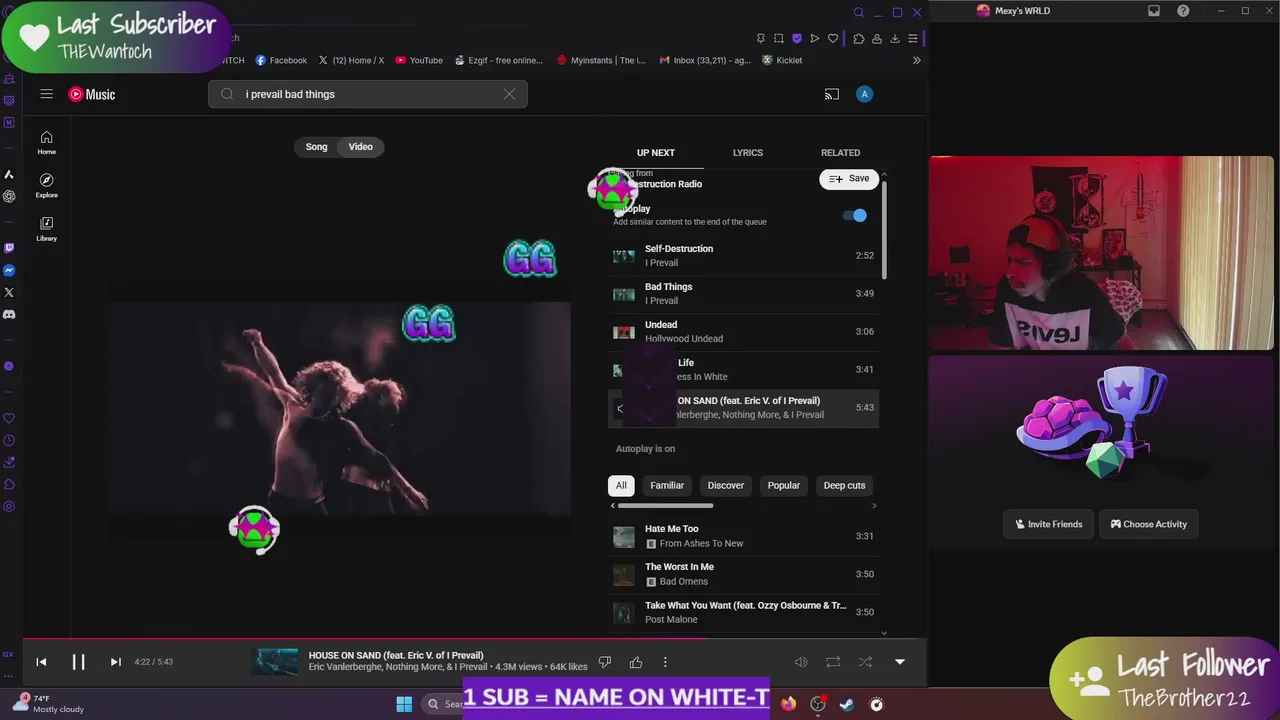This screenshot has height=720, width=1280.
Task: Open the Facebook bookmark
Action: pyautogui.click(x=281, y=60)
